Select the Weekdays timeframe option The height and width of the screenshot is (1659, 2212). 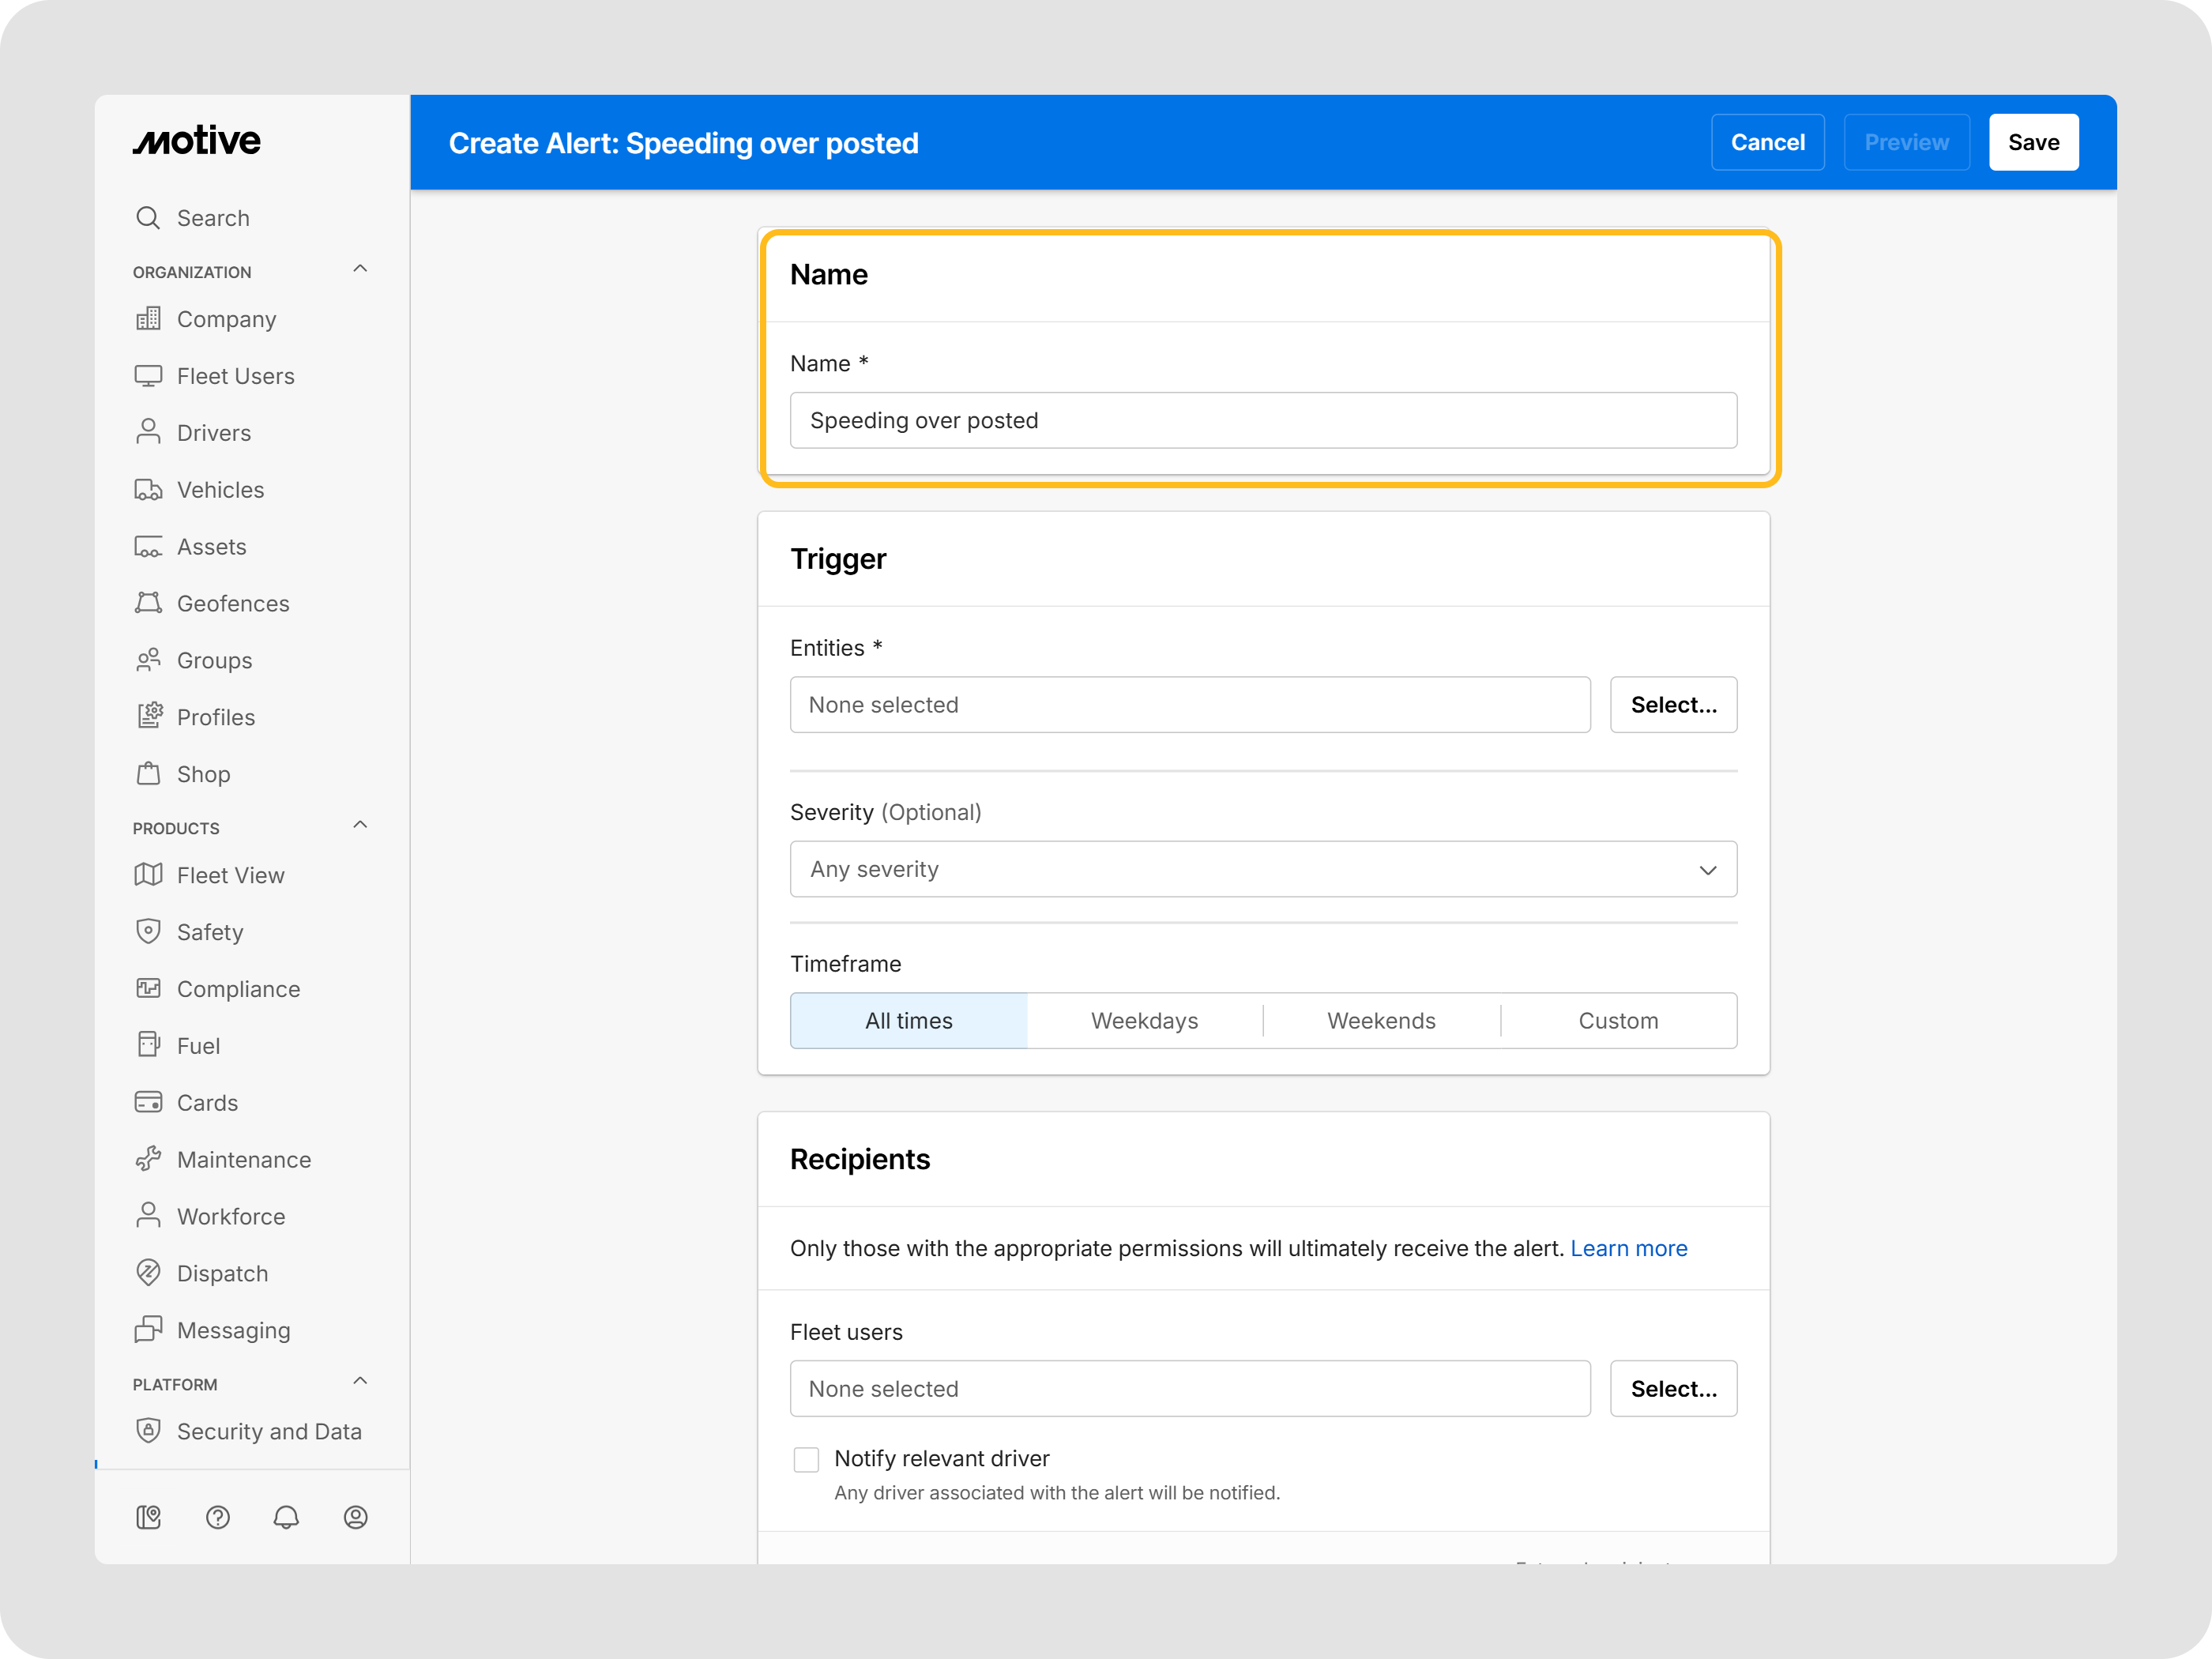(x=1144, y=1020)
